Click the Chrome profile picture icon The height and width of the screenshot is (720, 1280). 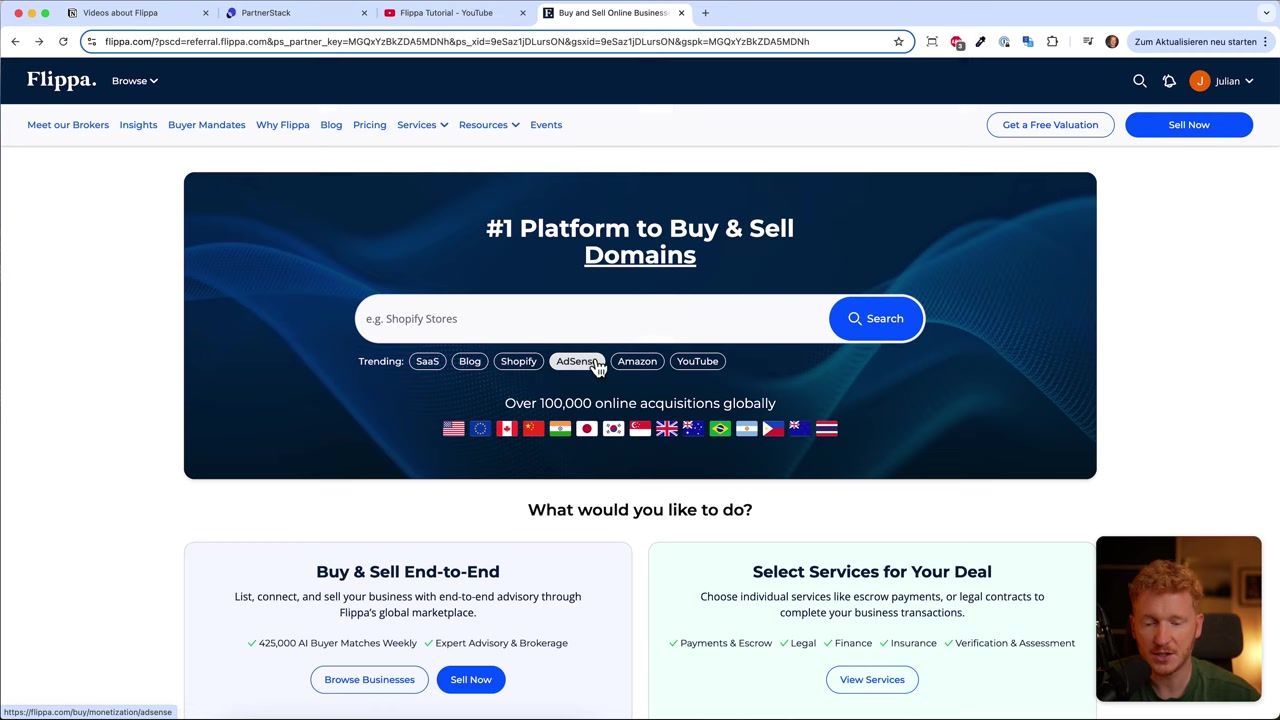tap(1112, 41)
